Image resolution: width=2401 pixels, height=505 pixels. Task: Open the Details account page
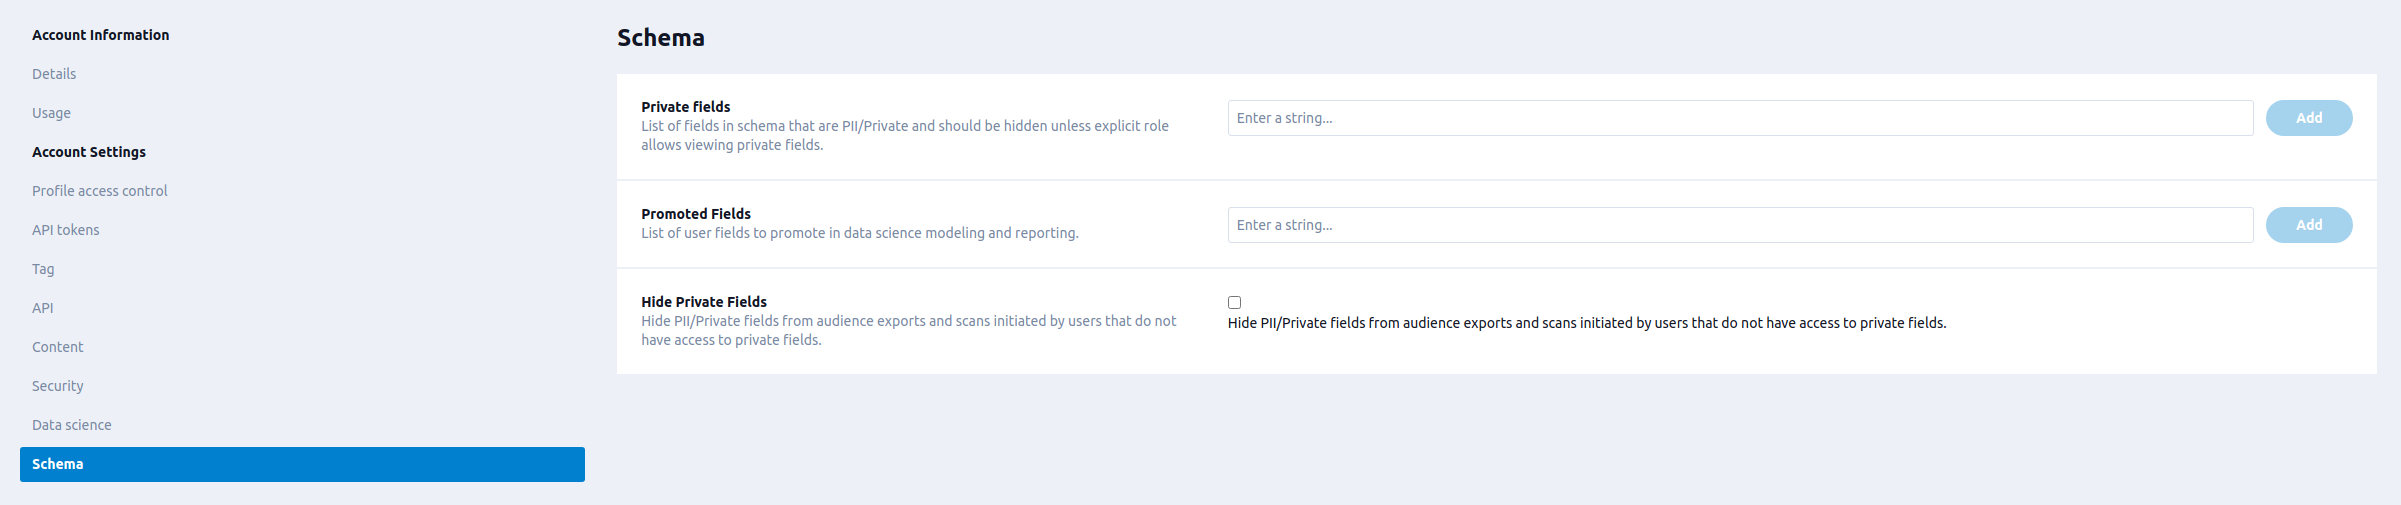click(x=54, y=74)
